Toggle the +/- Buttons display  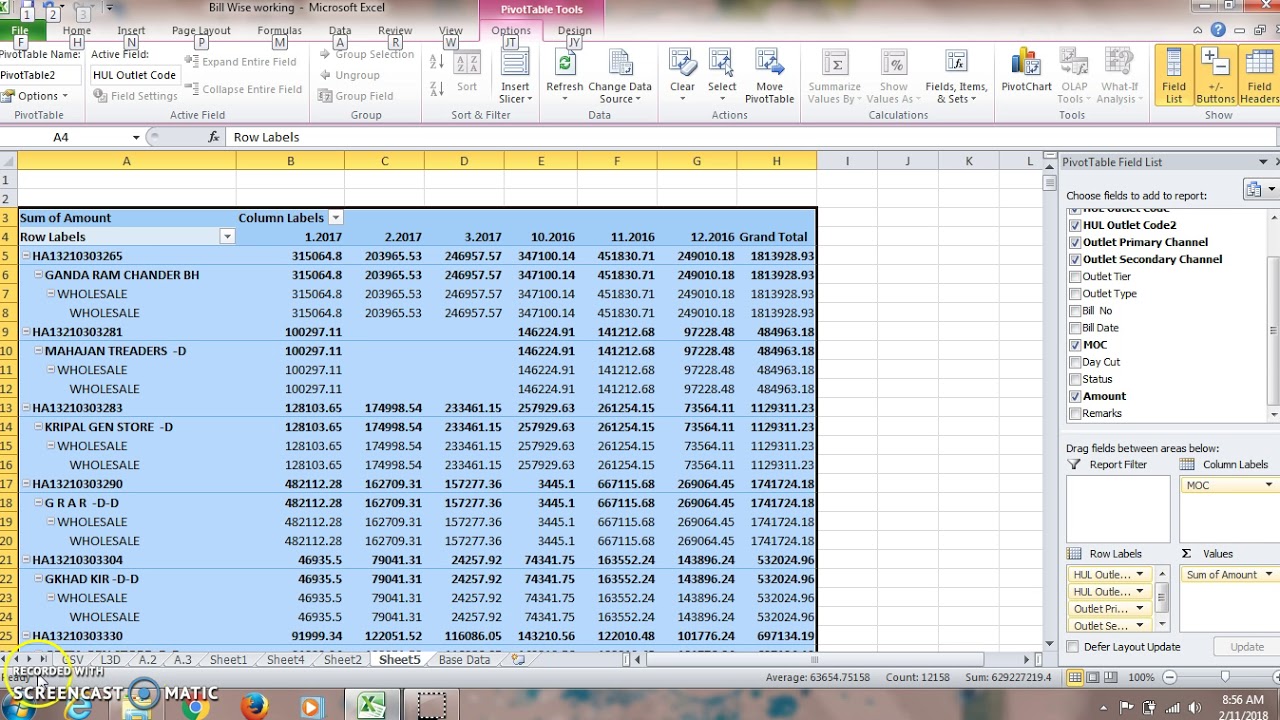coord(1216,75)
